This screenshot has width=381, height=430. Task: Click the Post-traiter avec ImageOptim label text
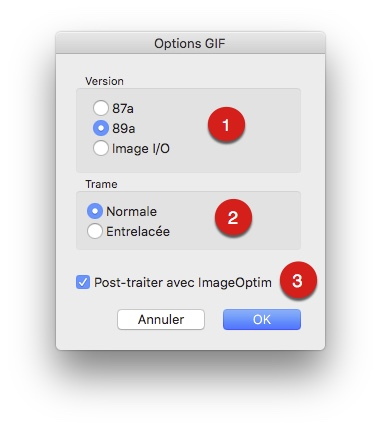tap(183, 283)
